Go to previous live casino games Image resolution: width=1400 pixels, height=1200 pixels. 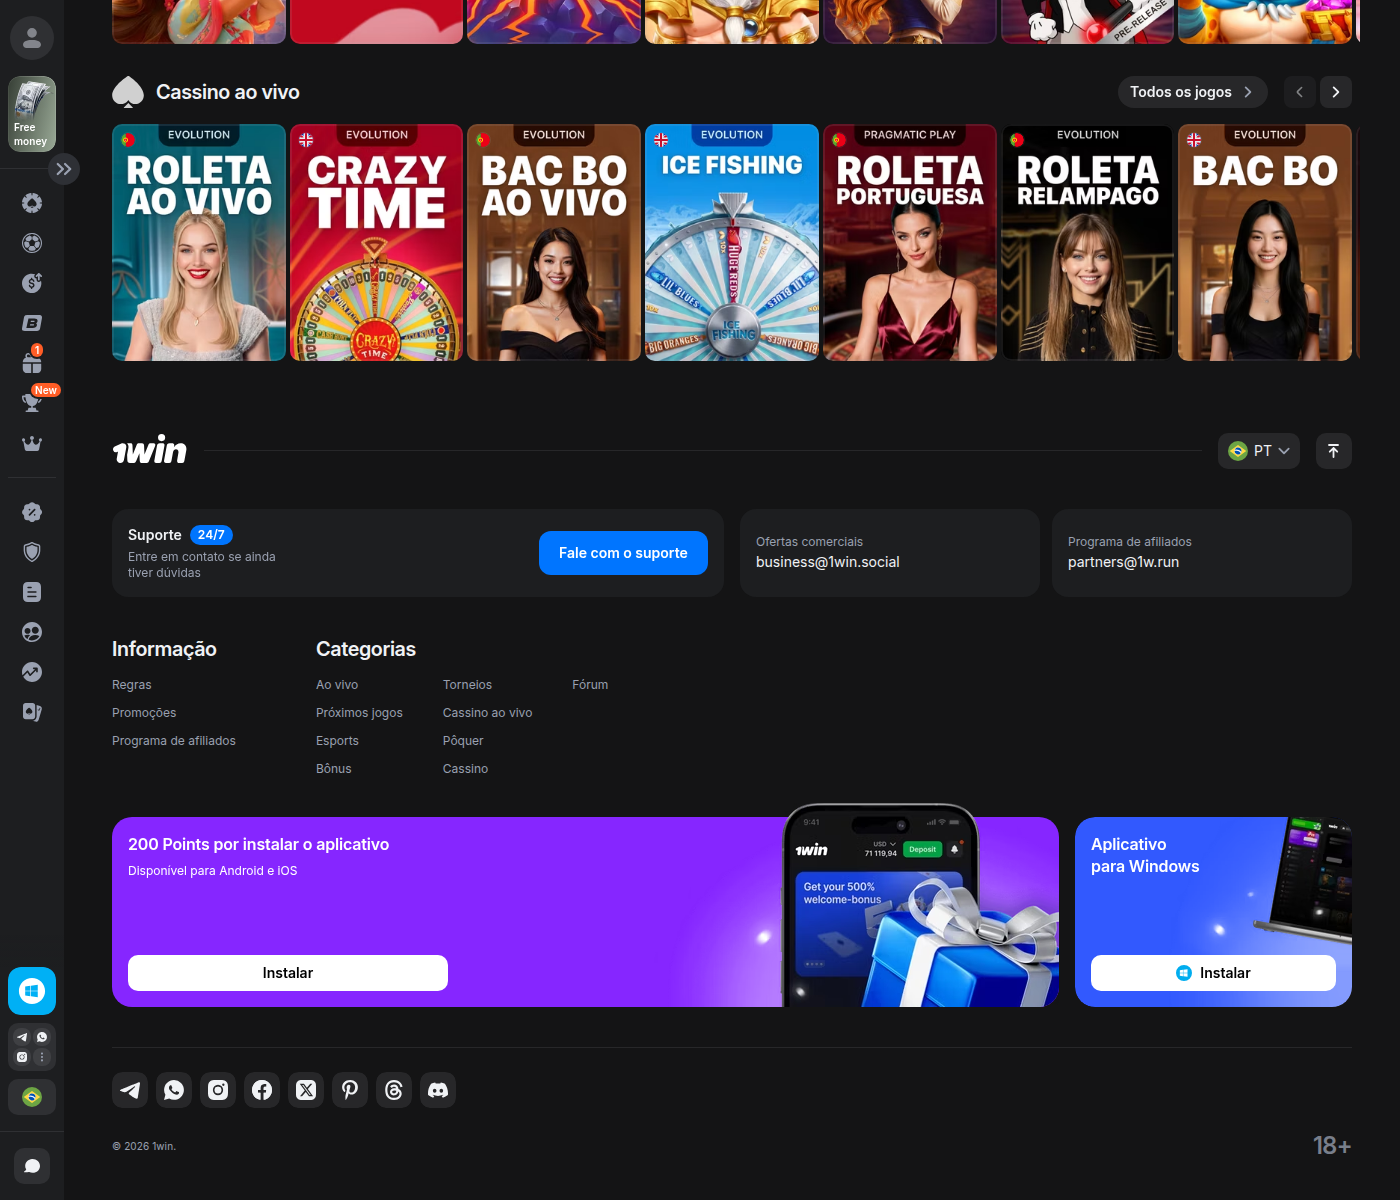(x=1299, y=92)
